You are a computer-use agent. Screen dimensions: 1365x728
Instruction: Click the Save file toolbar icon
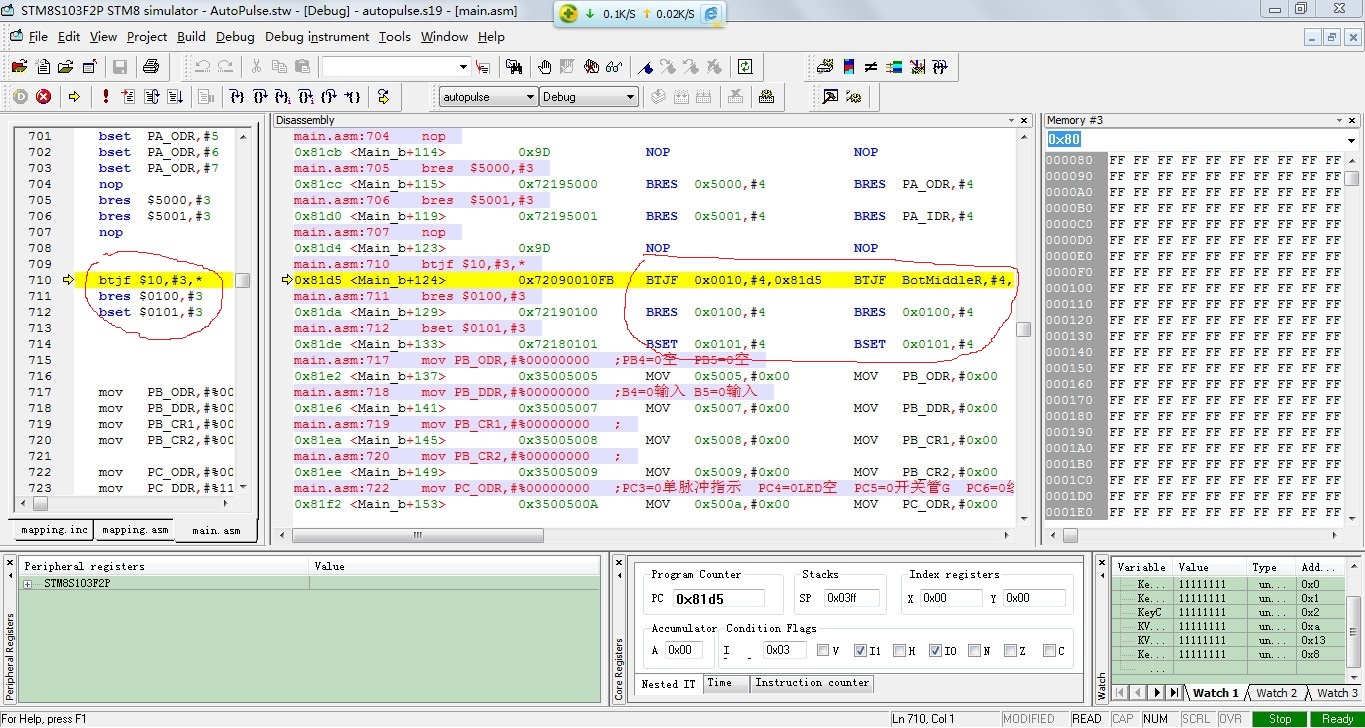tap(120, 67)
